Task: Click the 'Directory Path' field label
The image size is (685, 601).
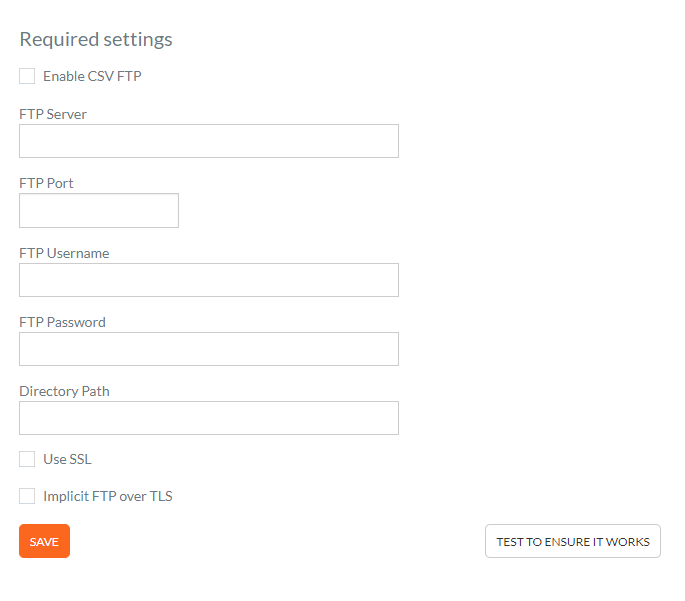Action: point(64,391)
